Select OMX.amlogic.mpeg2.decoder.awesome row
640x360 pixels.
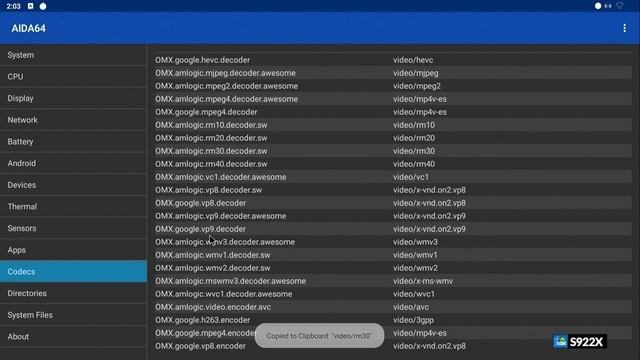(x=393, y=86)
